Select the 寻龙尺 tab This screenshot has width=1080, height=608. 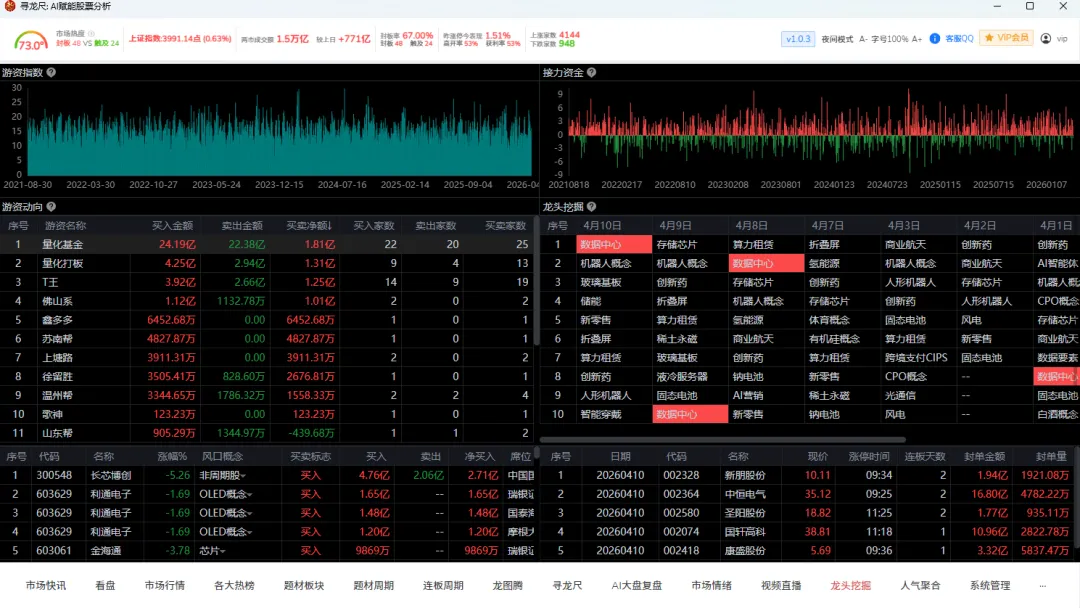(x=567, y=585)
